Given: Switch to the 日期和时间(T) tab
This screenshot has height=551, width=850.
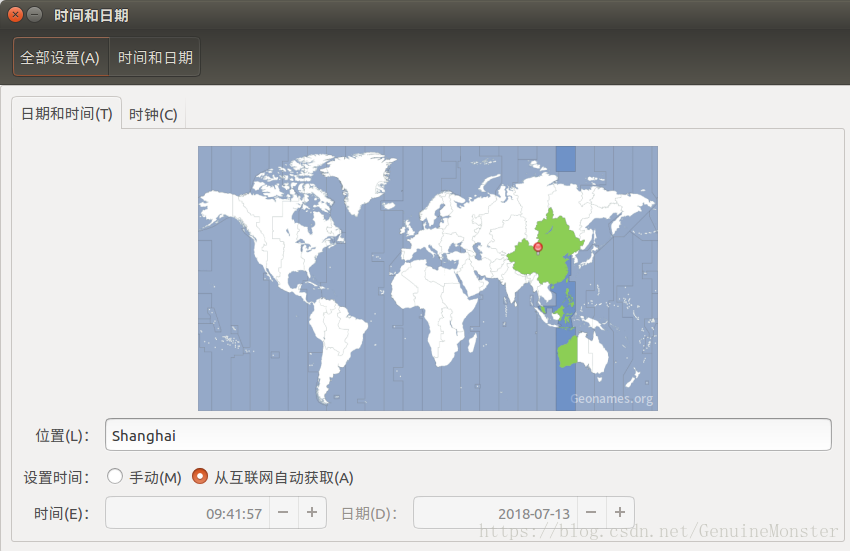Looking at the screenshot, I should (x=67, y=114).
